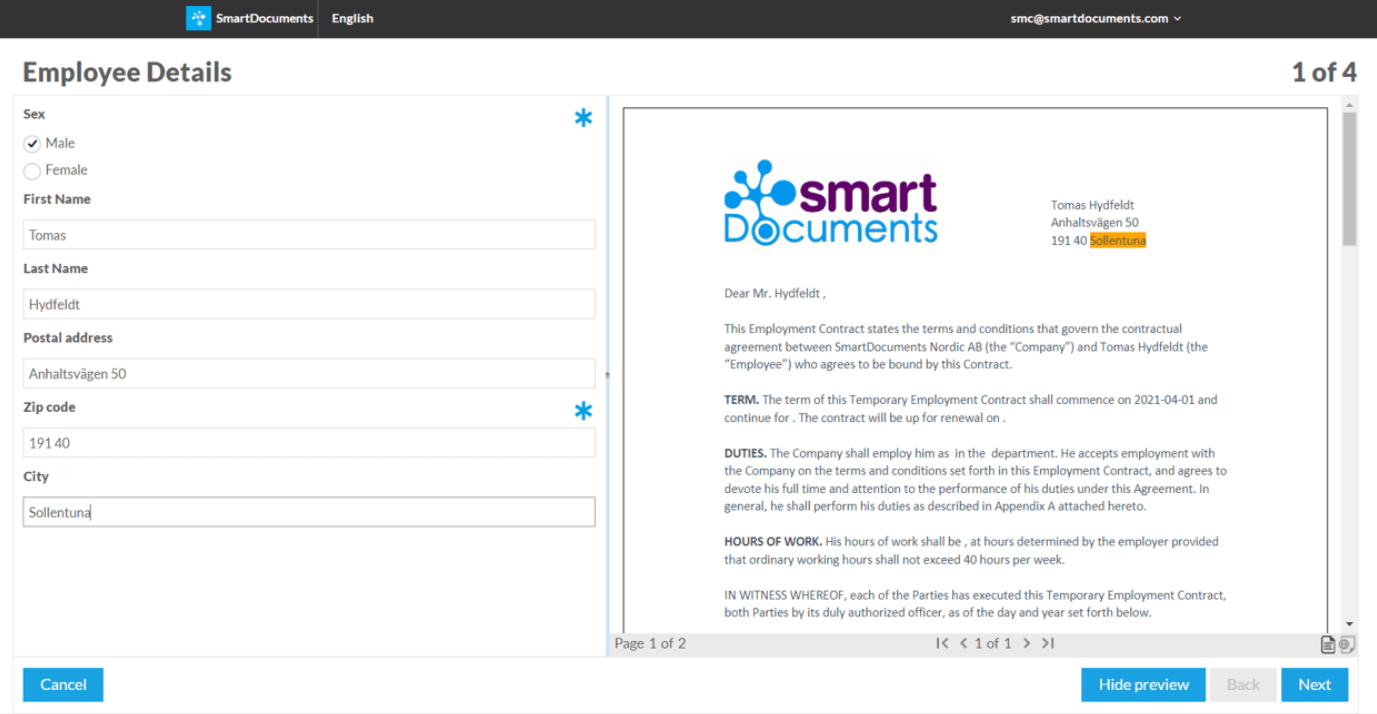Open the English language menu
This screenshot has width=1377, height=714.
(352, 18)
